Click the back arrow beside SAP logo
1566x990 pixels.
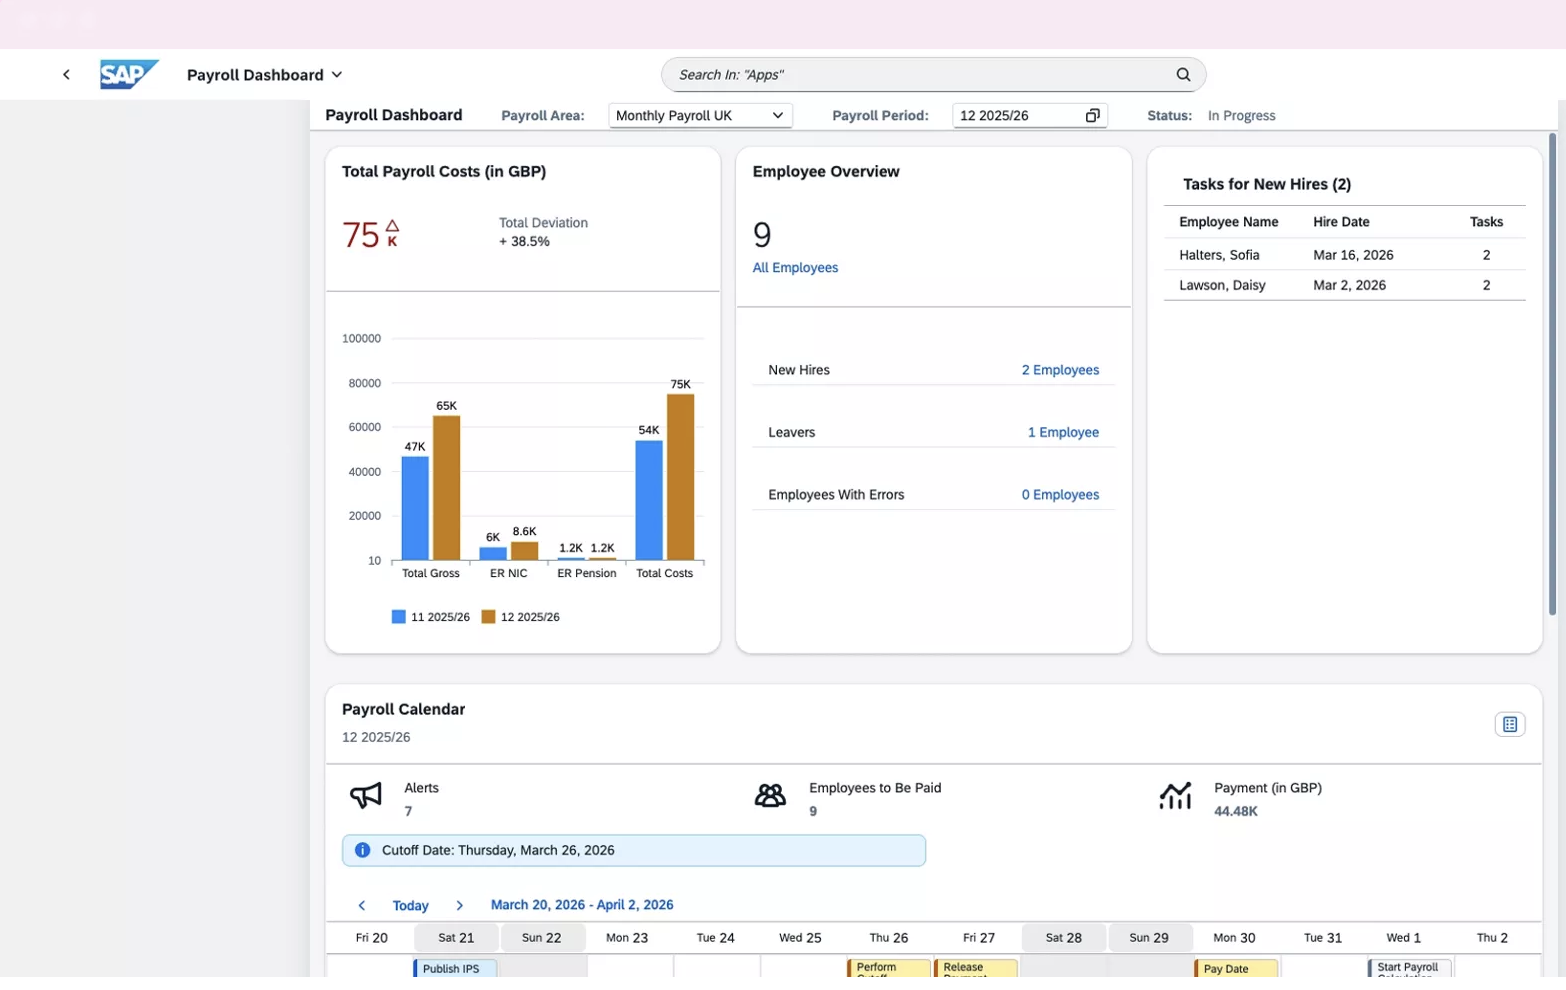pos(66,75)
